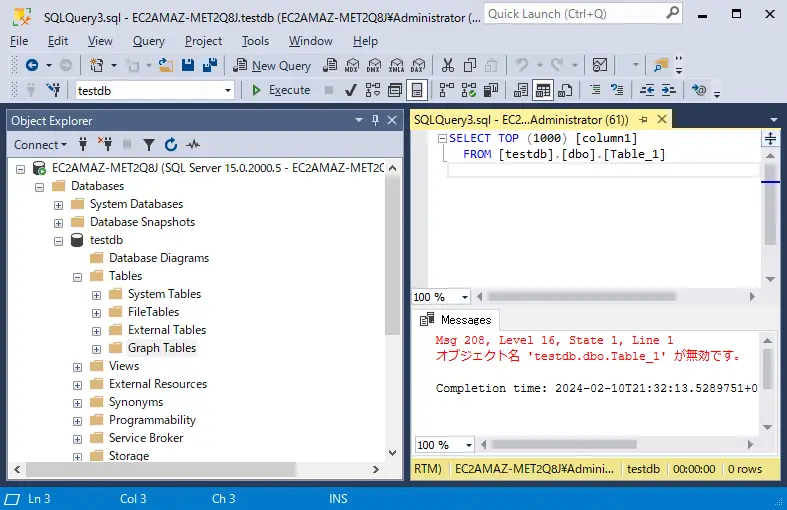Viewport: 787px width, 510px height.
Task: Open new DMX query
Action: point(374,65)
